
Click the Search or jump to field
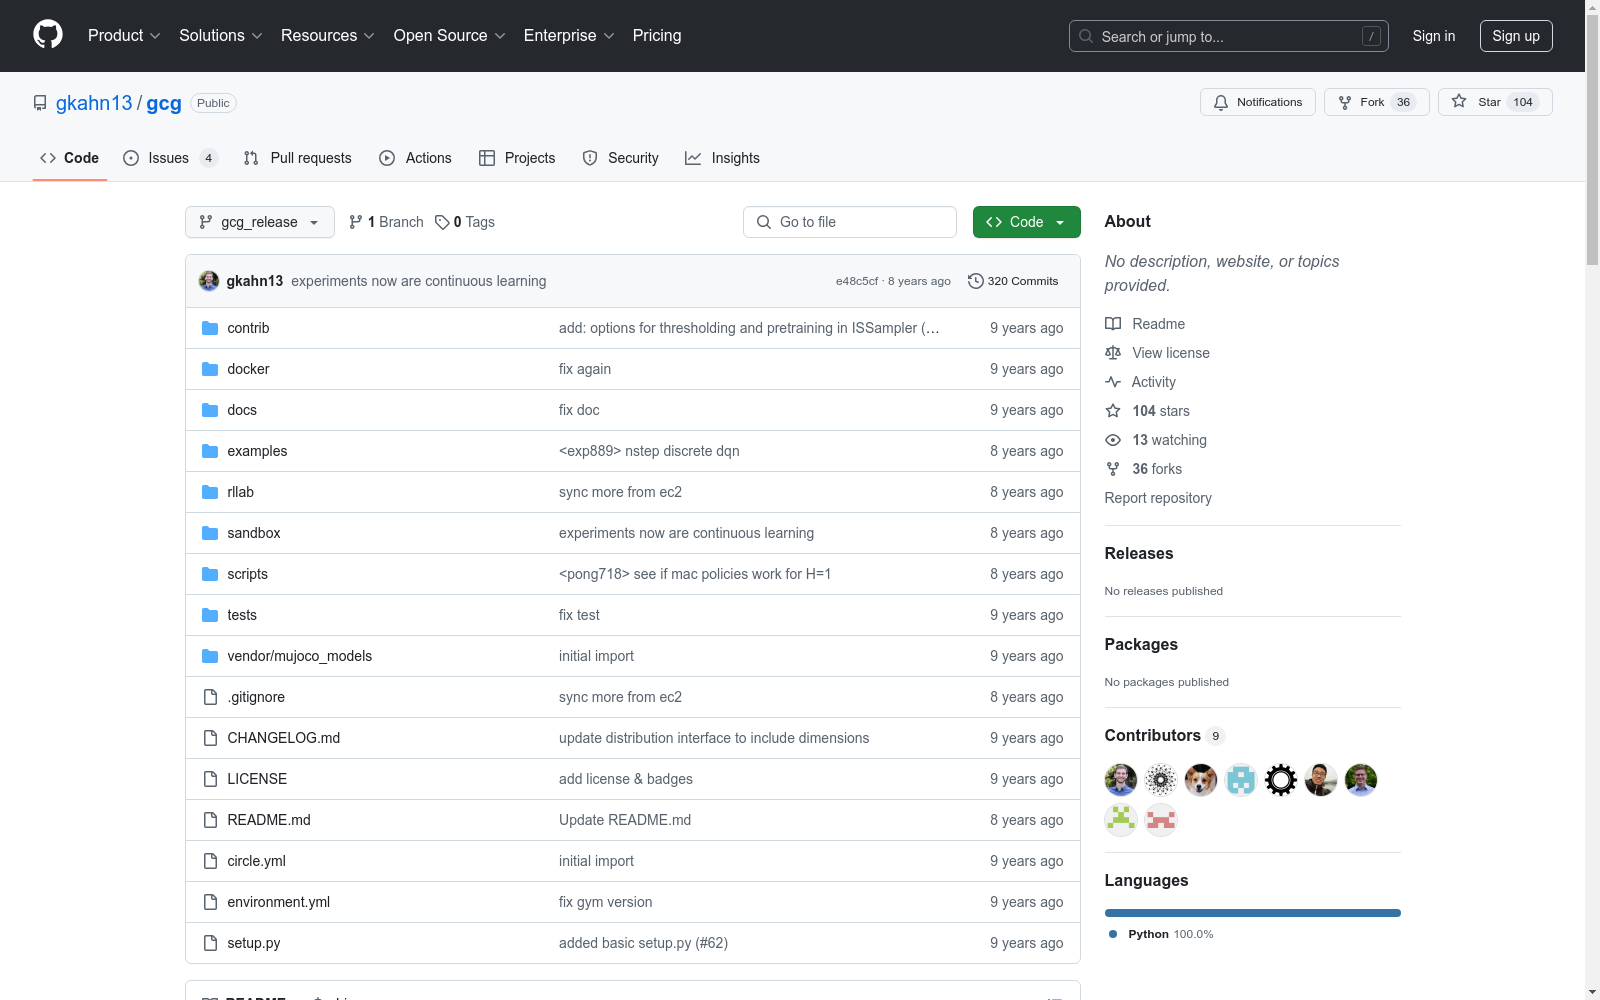(x=1229, y=36)
